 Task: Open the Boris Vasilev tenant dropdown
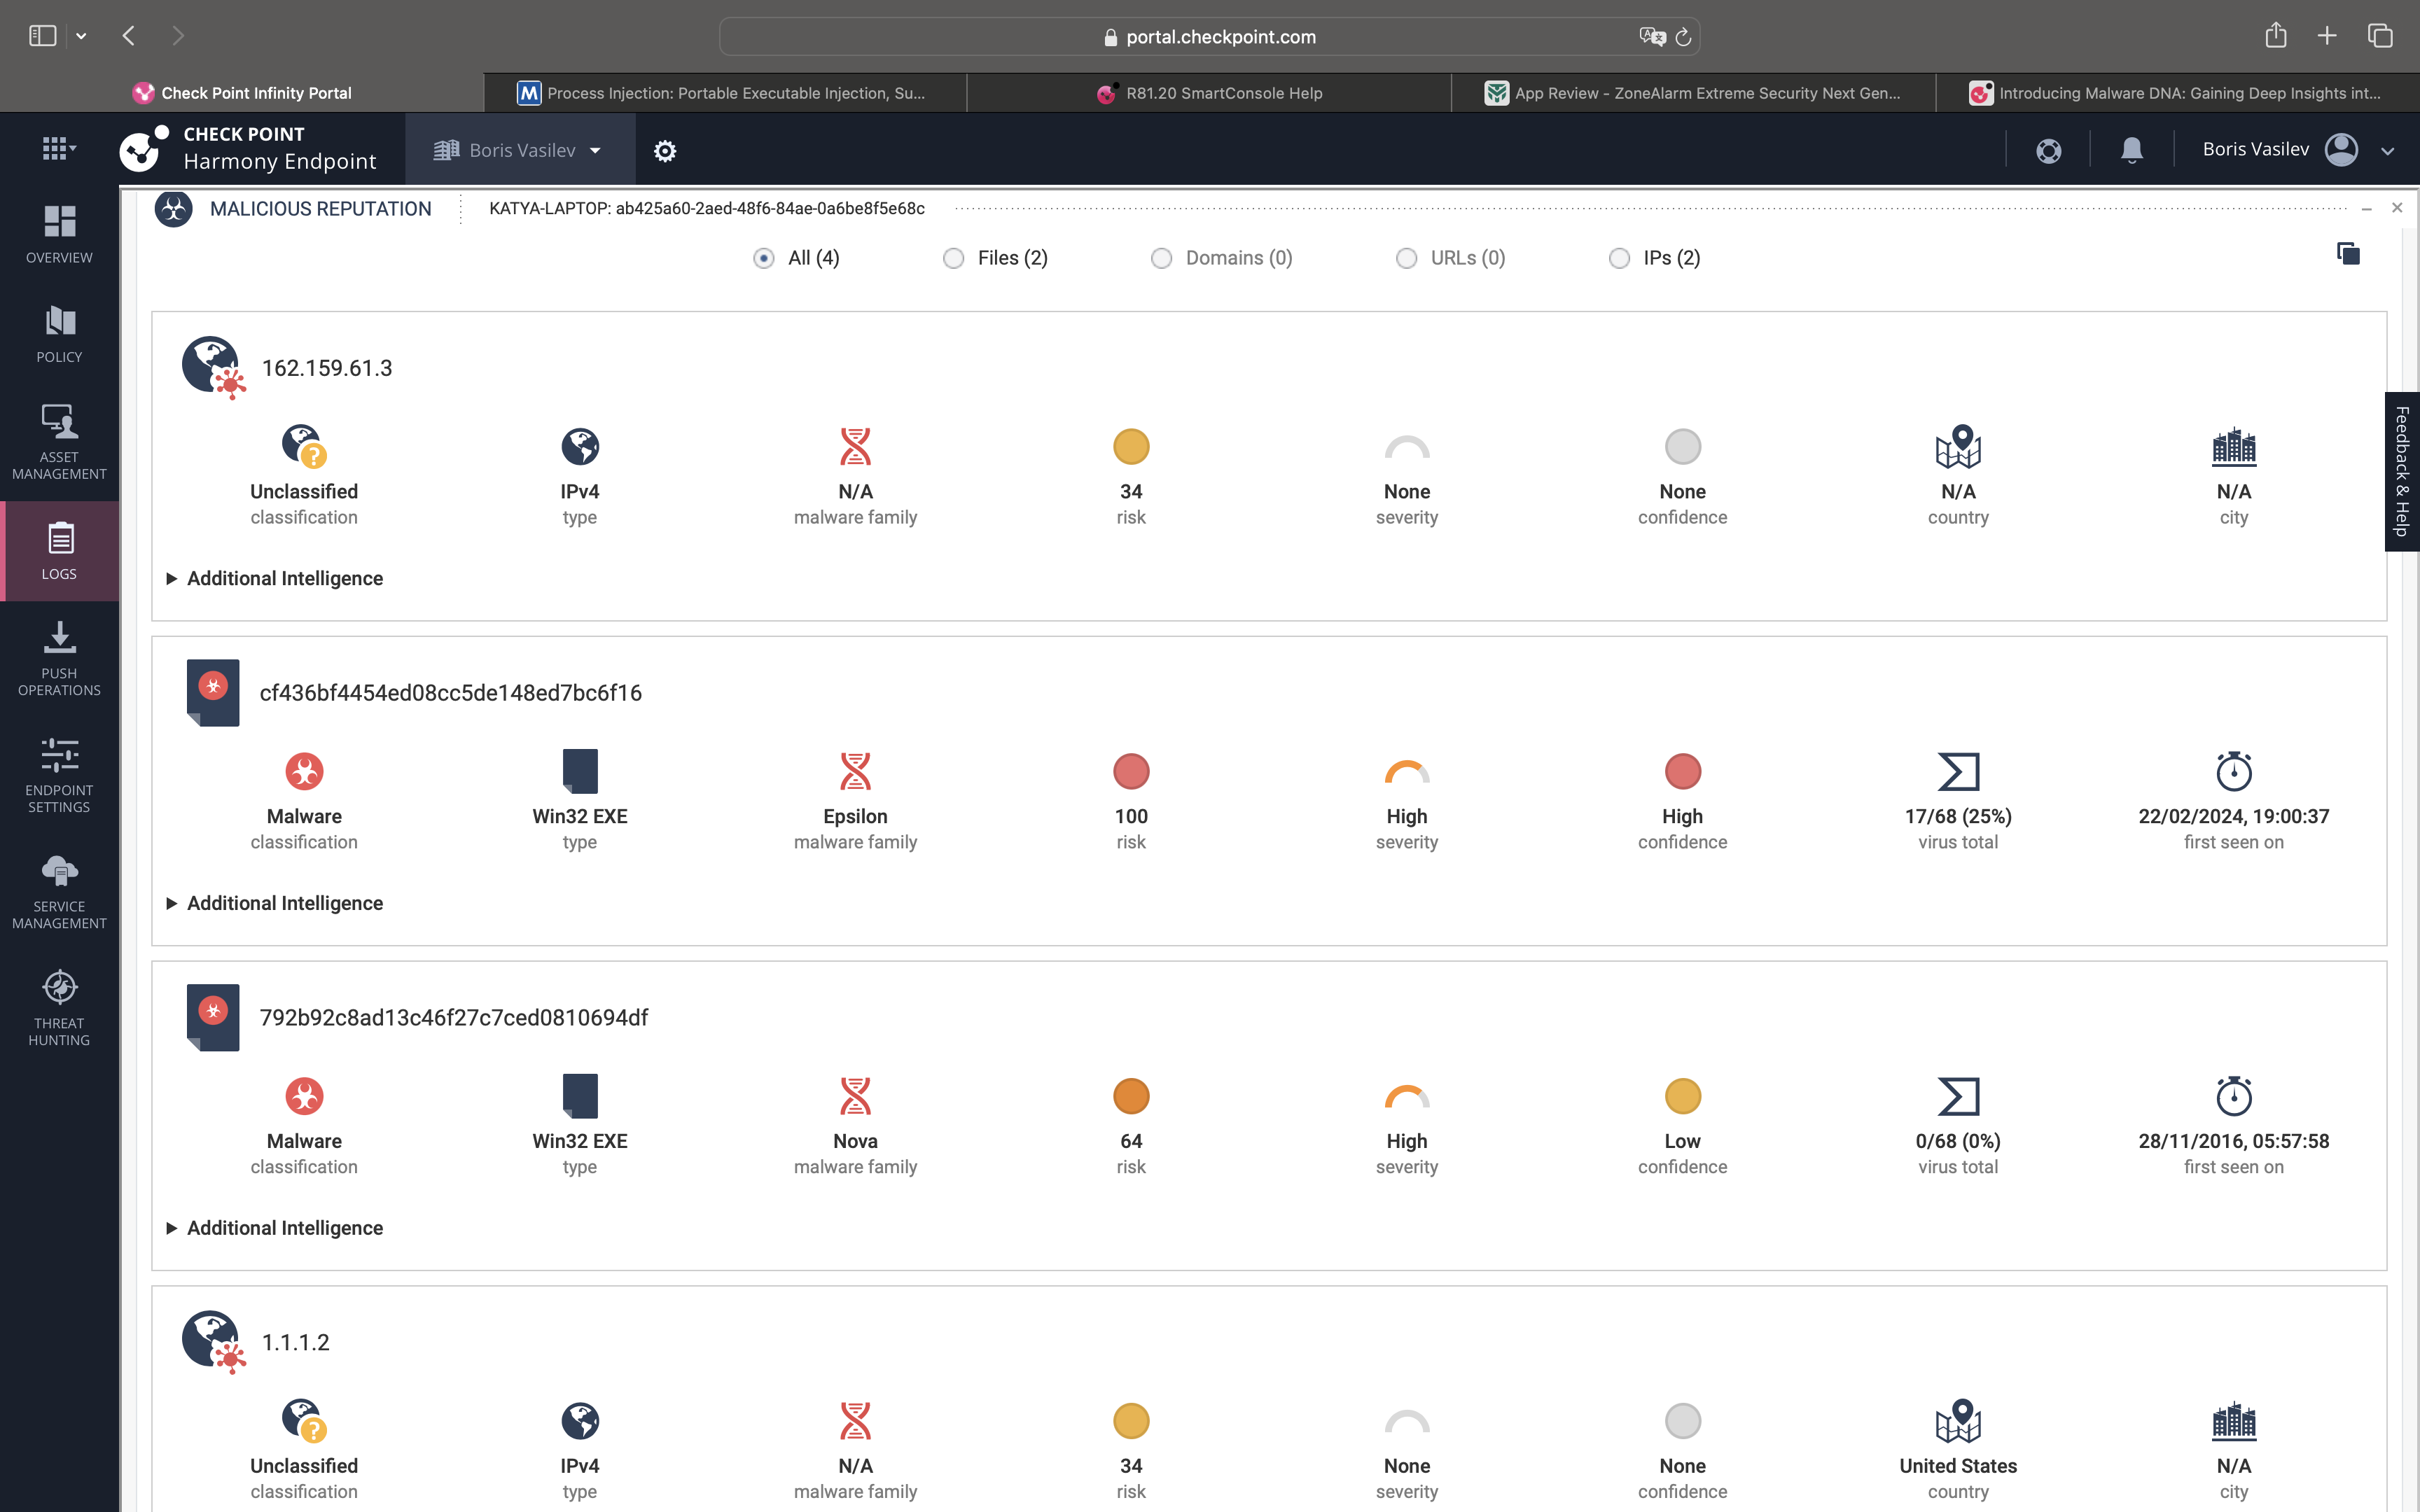(519, 150)
